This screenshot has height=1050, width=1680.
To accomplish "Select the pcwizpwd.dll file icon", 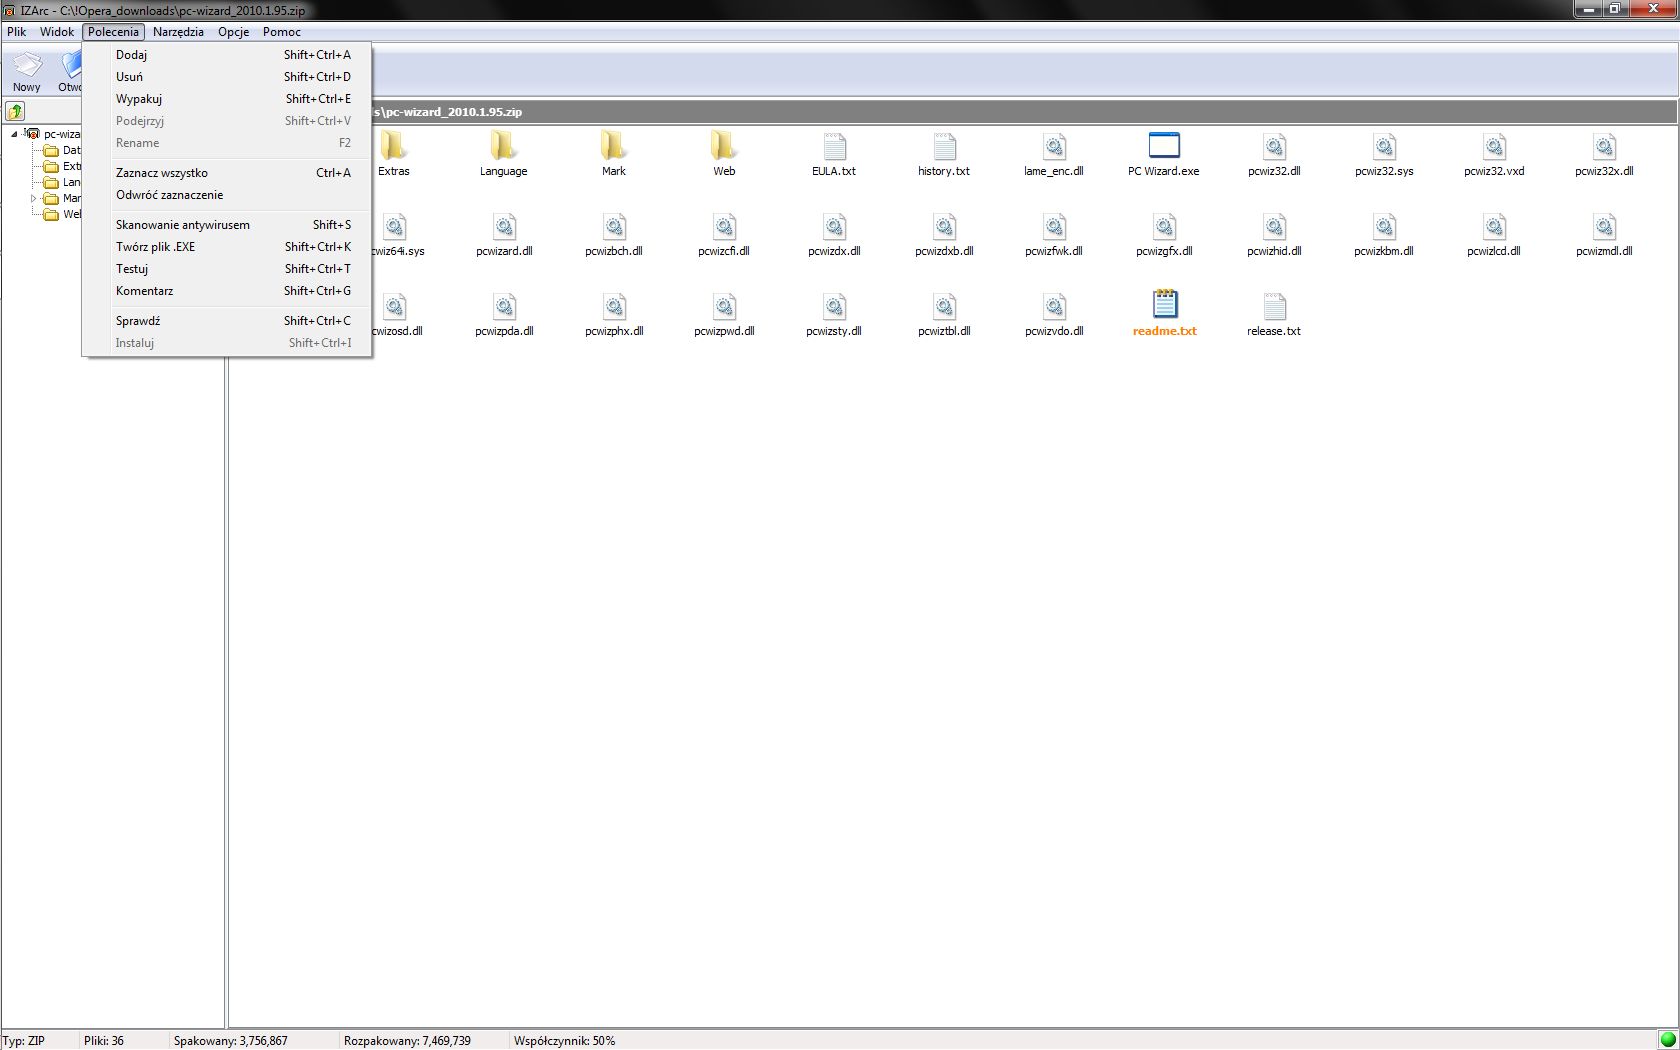I will click(x=724, y=306).
